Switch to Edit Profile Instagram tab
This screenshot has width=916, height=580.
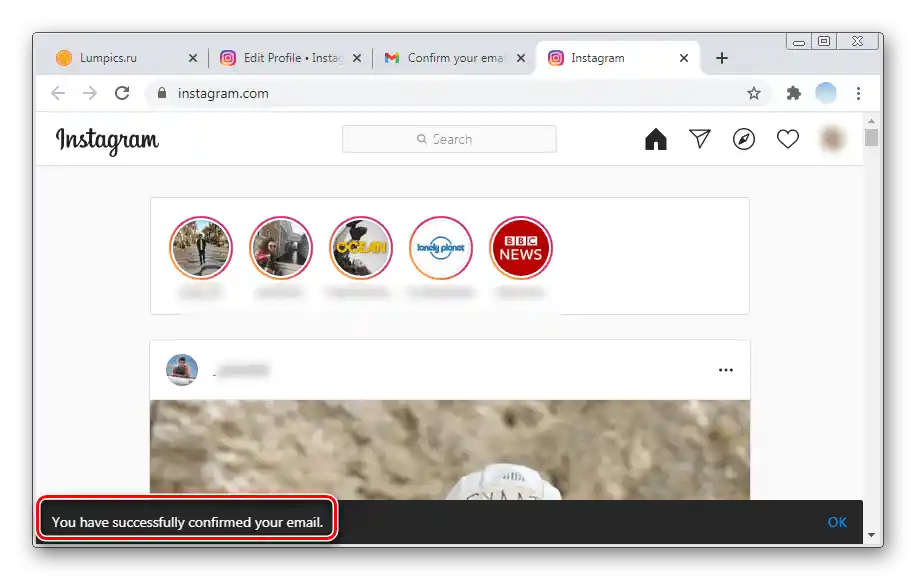click(292, 58)
